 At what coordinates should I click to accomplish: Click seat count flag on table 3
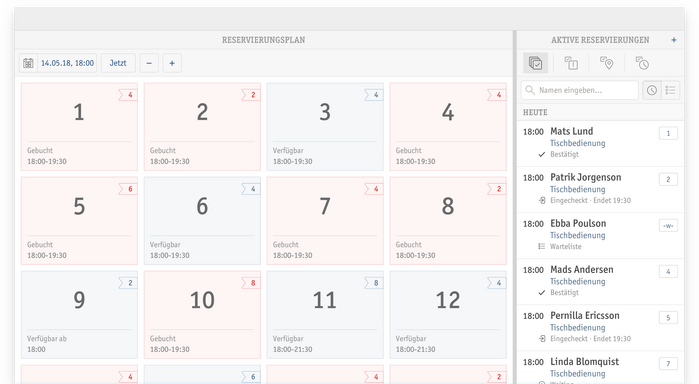coord(374,95)
